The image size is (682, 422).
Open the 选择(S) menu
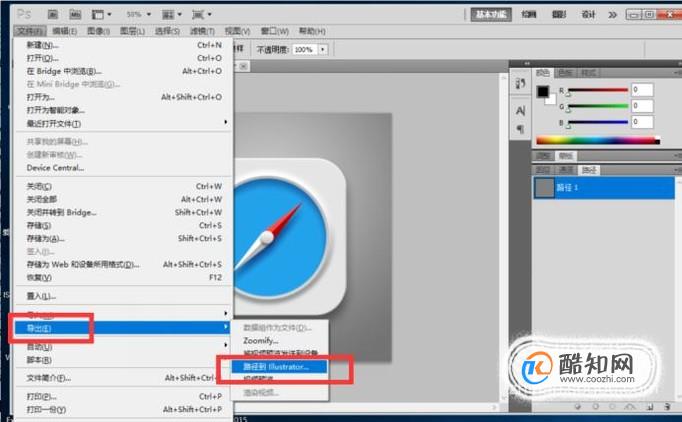pos(167,31)
